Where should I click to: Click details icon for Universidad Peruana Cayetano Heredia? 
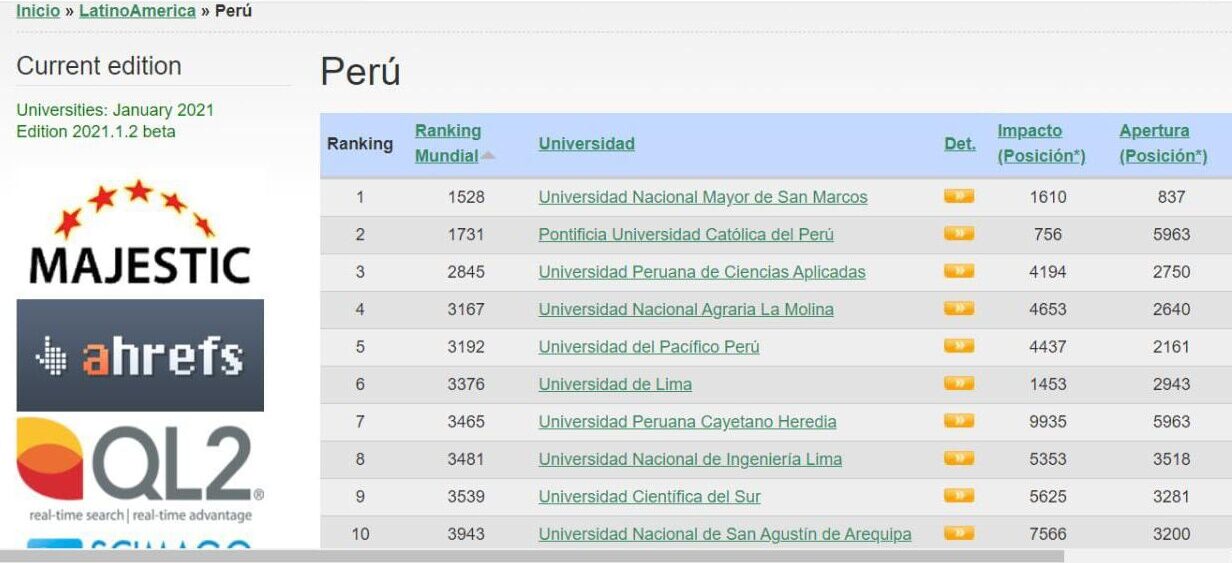pos(958,421)
